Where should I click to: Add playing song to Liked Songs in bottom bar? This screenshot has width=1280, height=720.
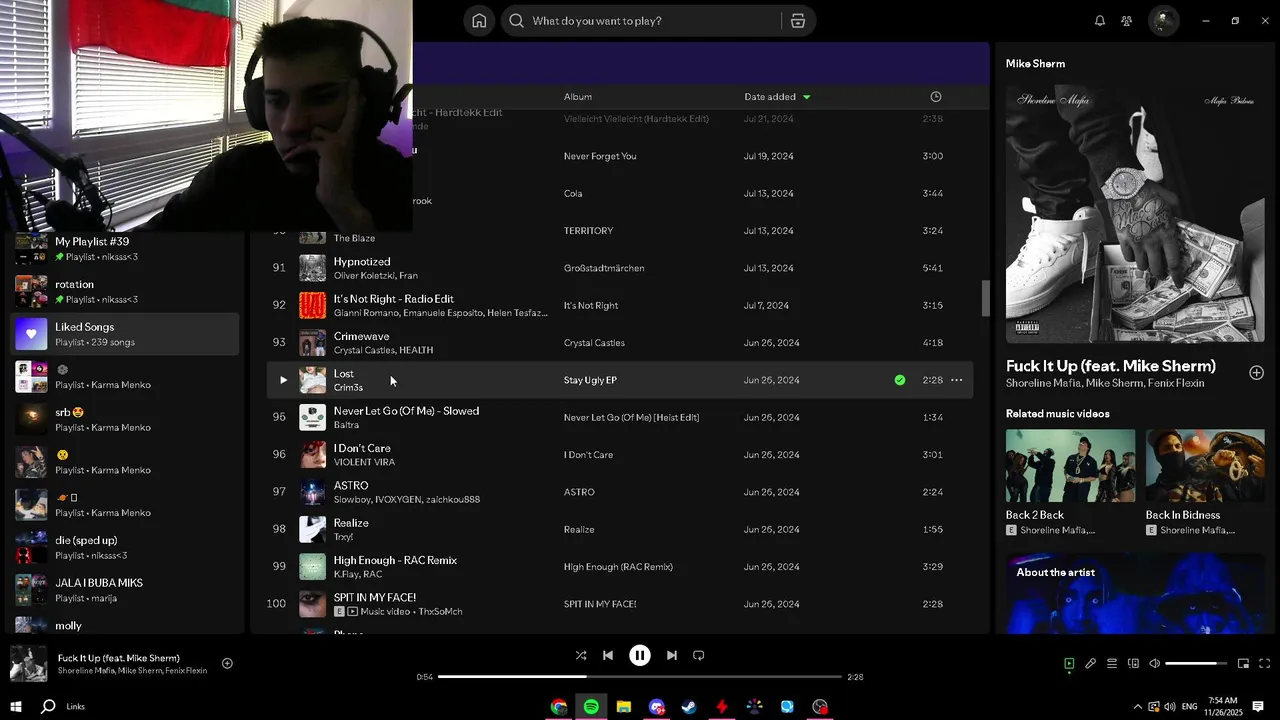(x=227, y=663)
